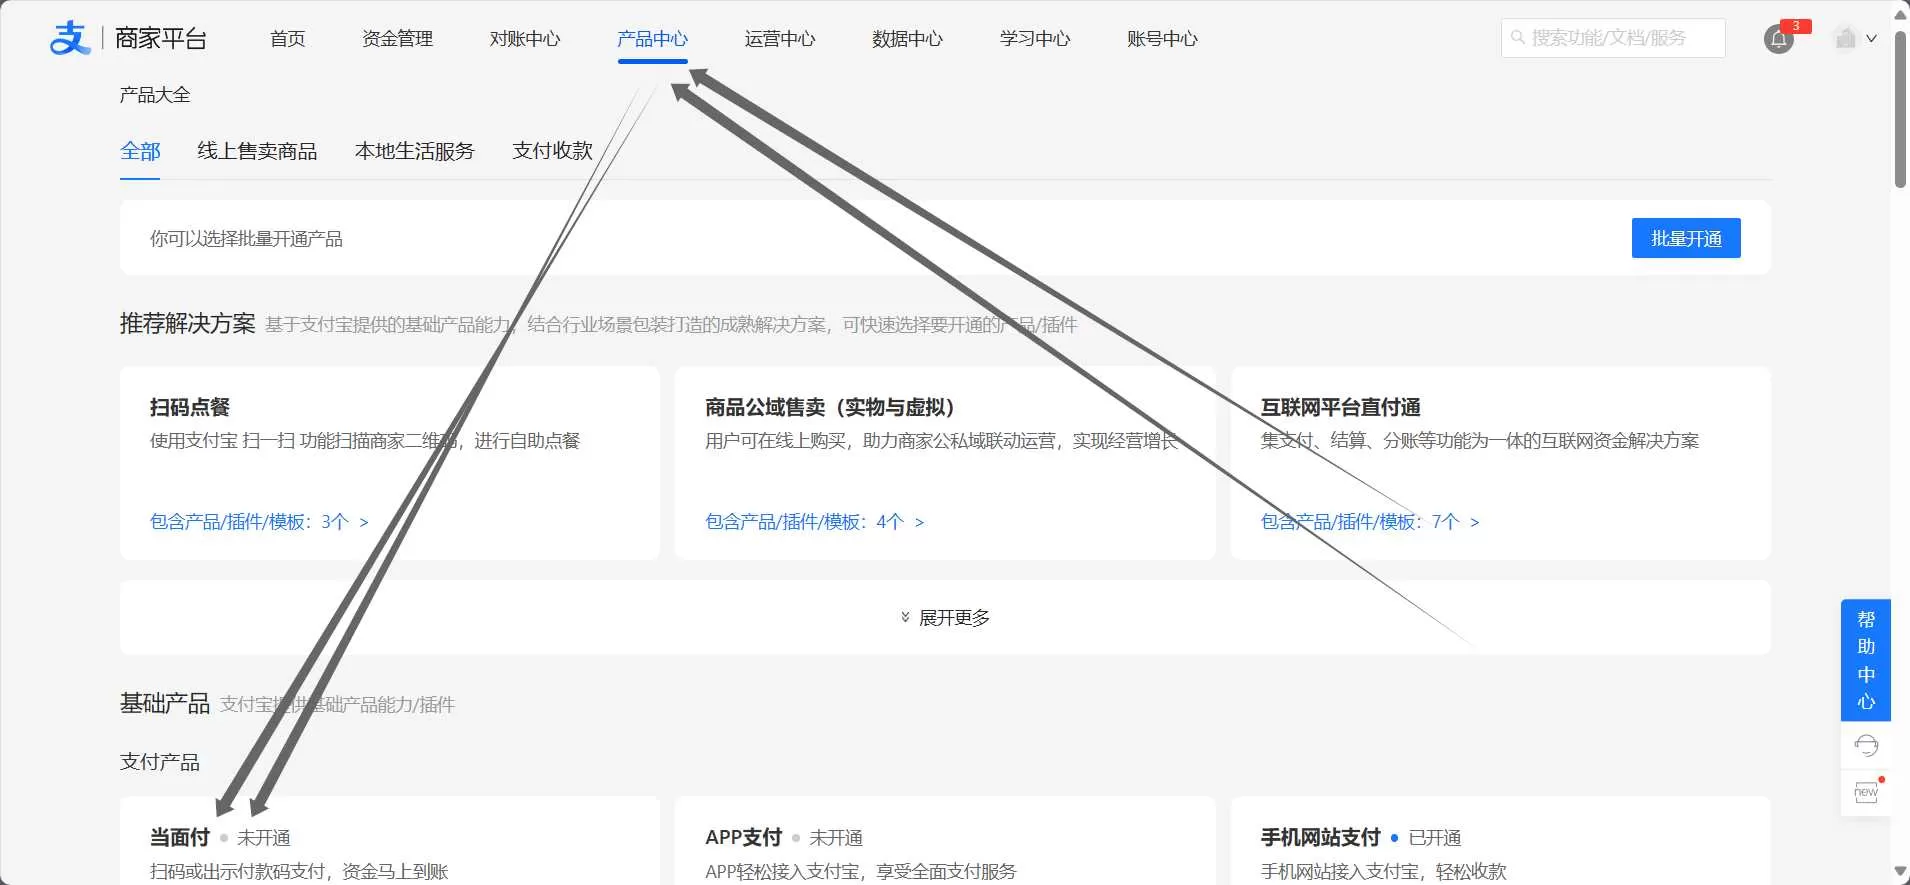The width and height of the screenshot is (1910, 885).
Task: Click the account avatar icon
Action: [x=1846, y=38]
